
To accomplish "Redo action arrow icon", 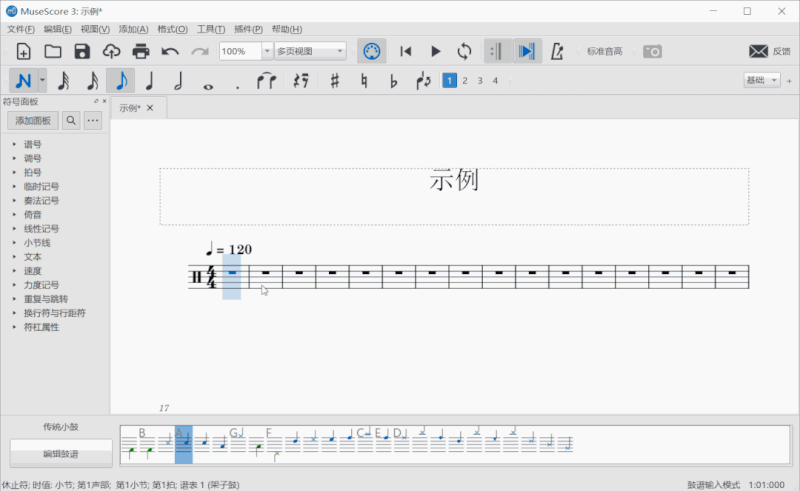I will click(x=199, y=52).
